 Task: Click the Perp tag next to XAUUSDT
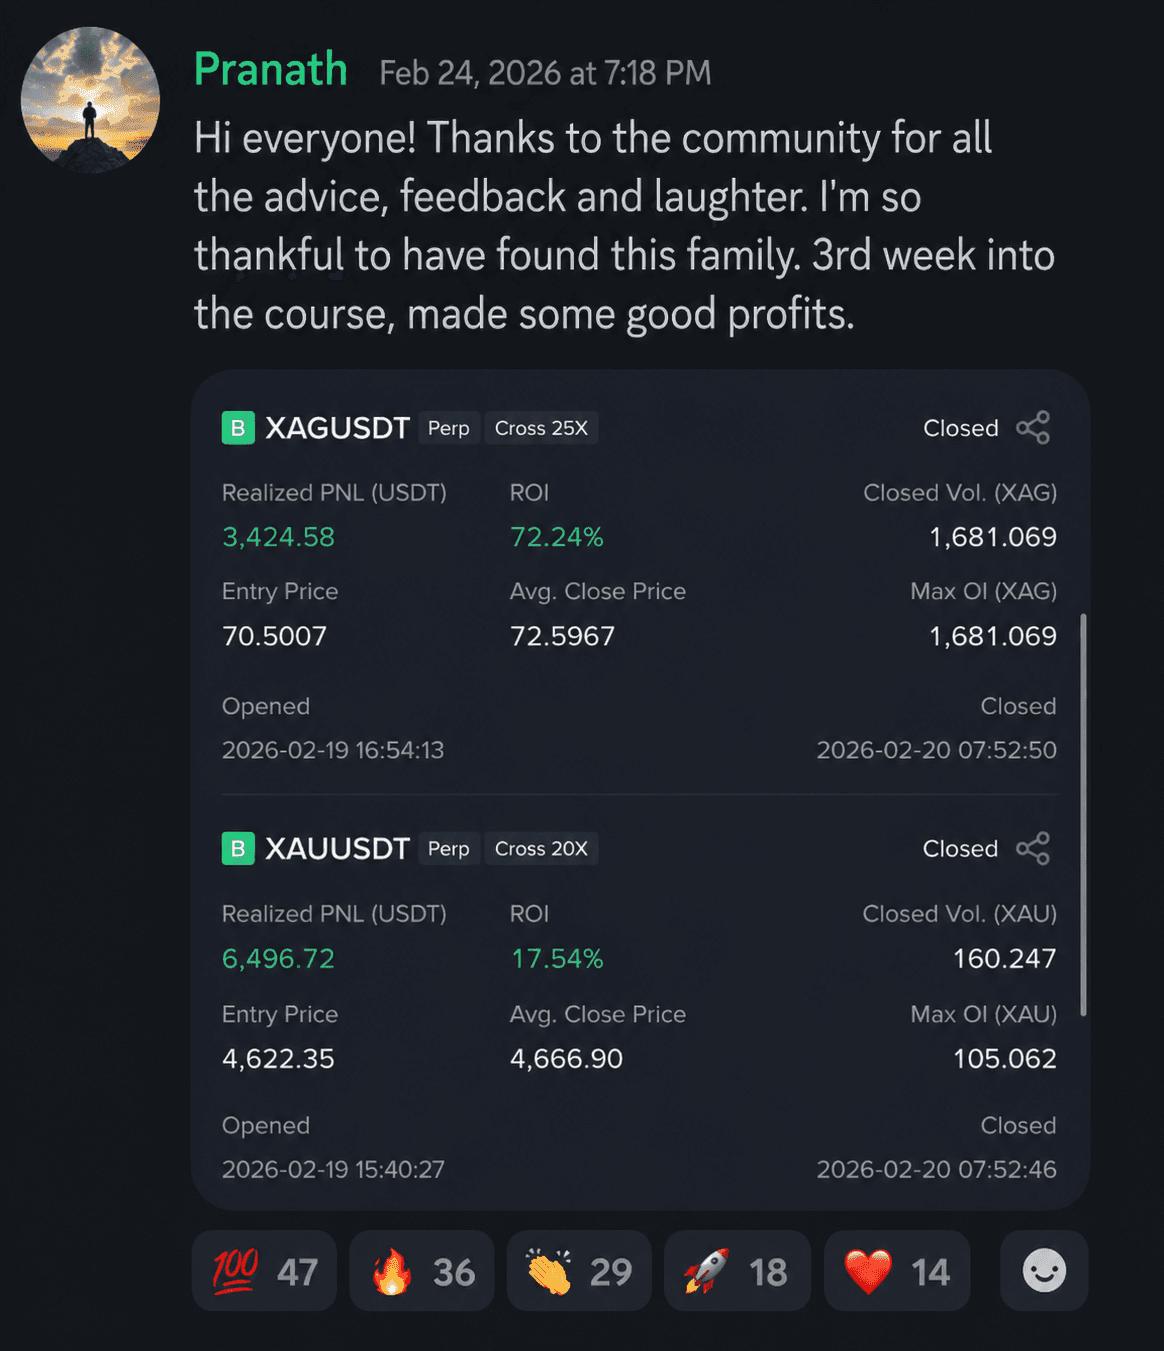pos(449,849)
